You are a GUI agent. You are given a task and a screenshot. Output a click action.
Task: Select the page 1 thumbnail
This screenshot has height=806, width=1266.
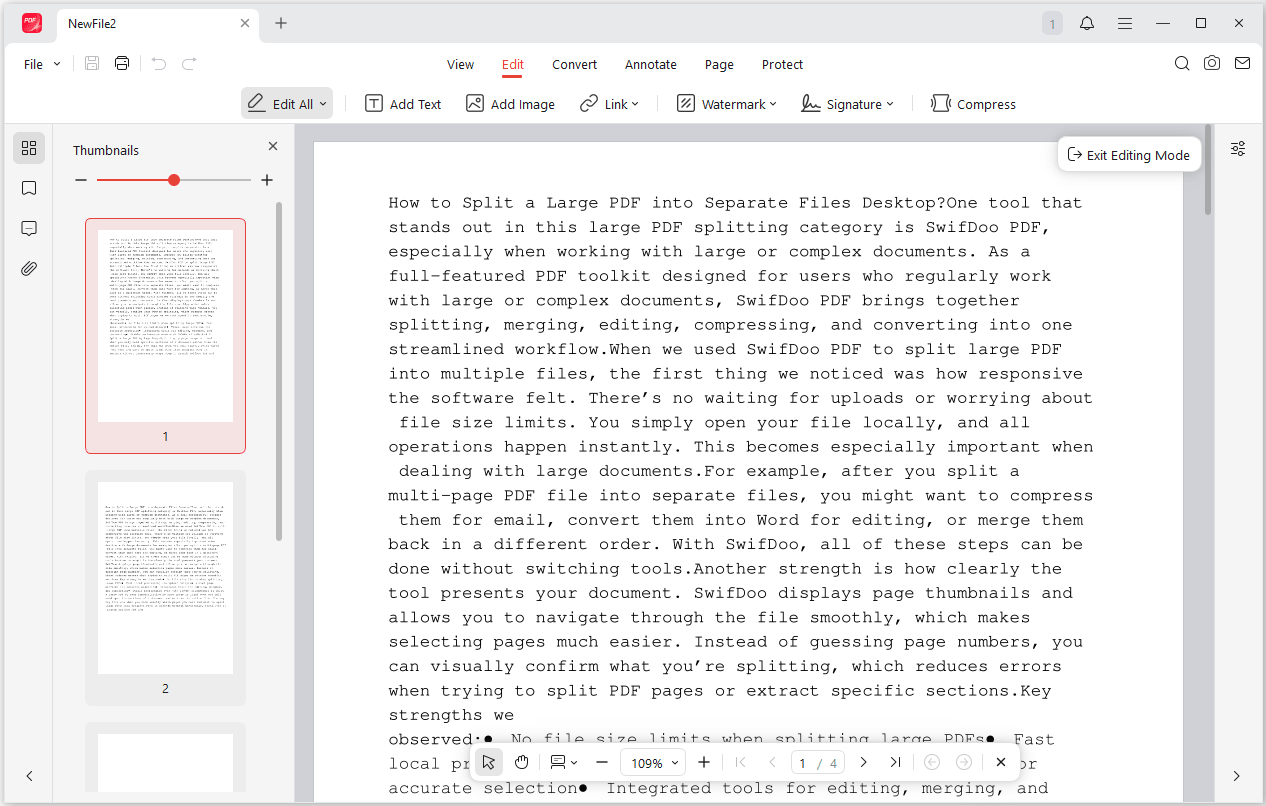(x=165, y=335)
